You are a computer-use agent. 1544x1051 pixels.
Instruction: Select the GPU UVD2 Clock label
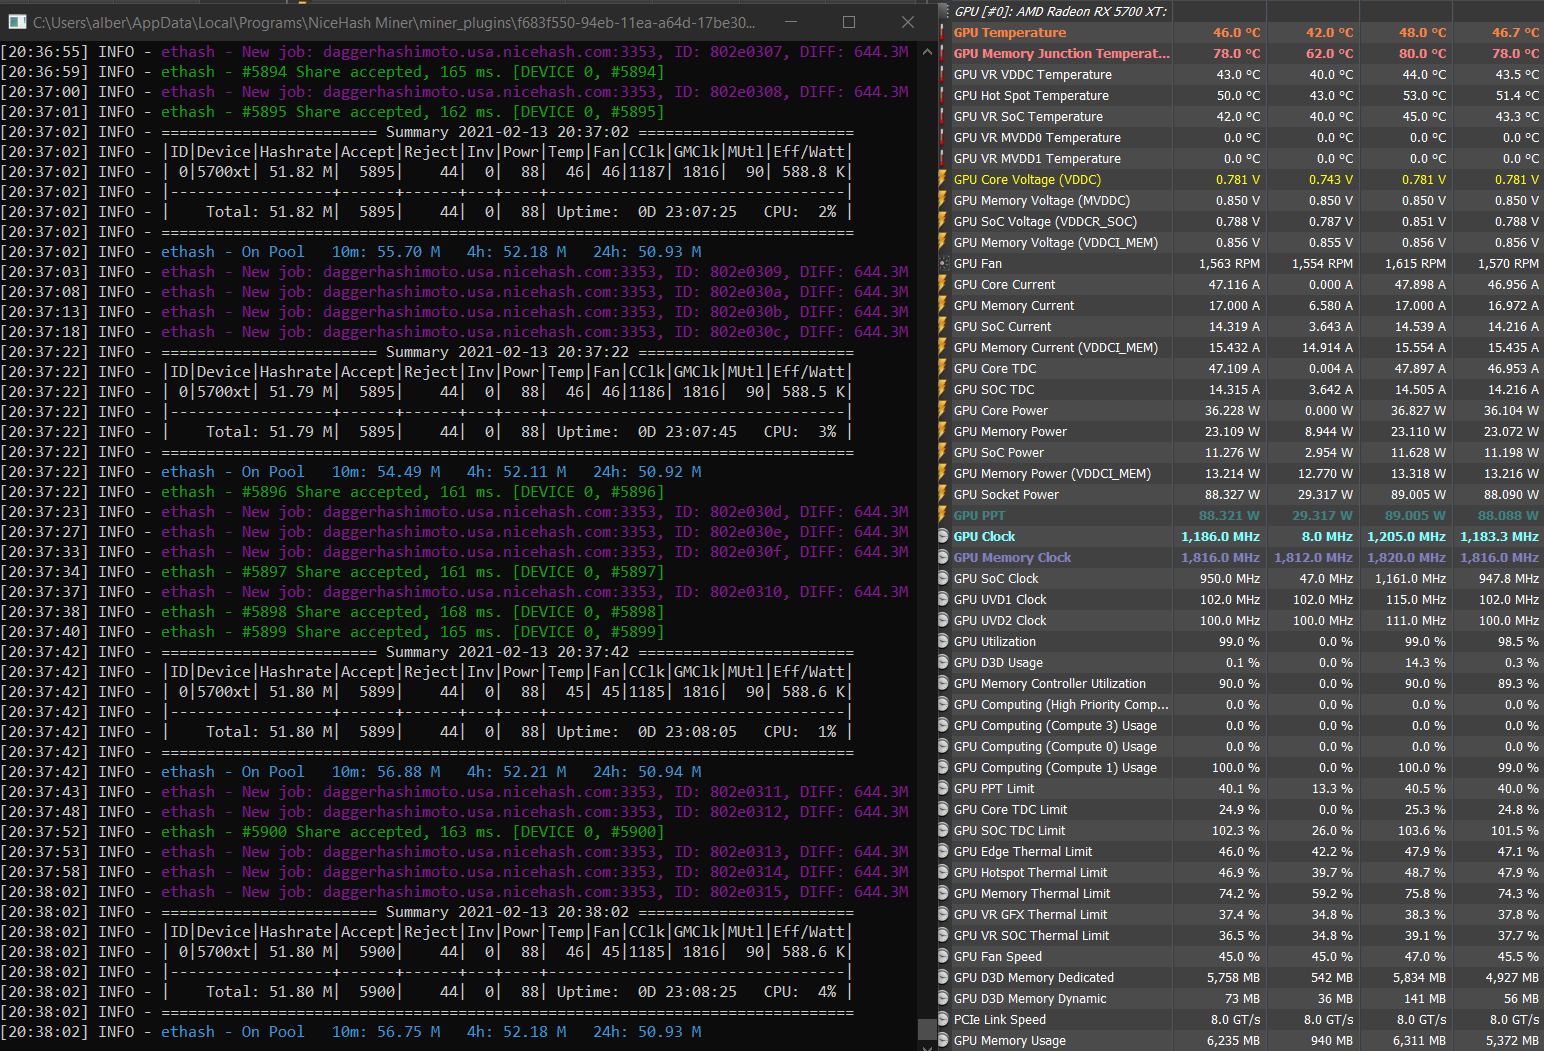click(1000, 620)
